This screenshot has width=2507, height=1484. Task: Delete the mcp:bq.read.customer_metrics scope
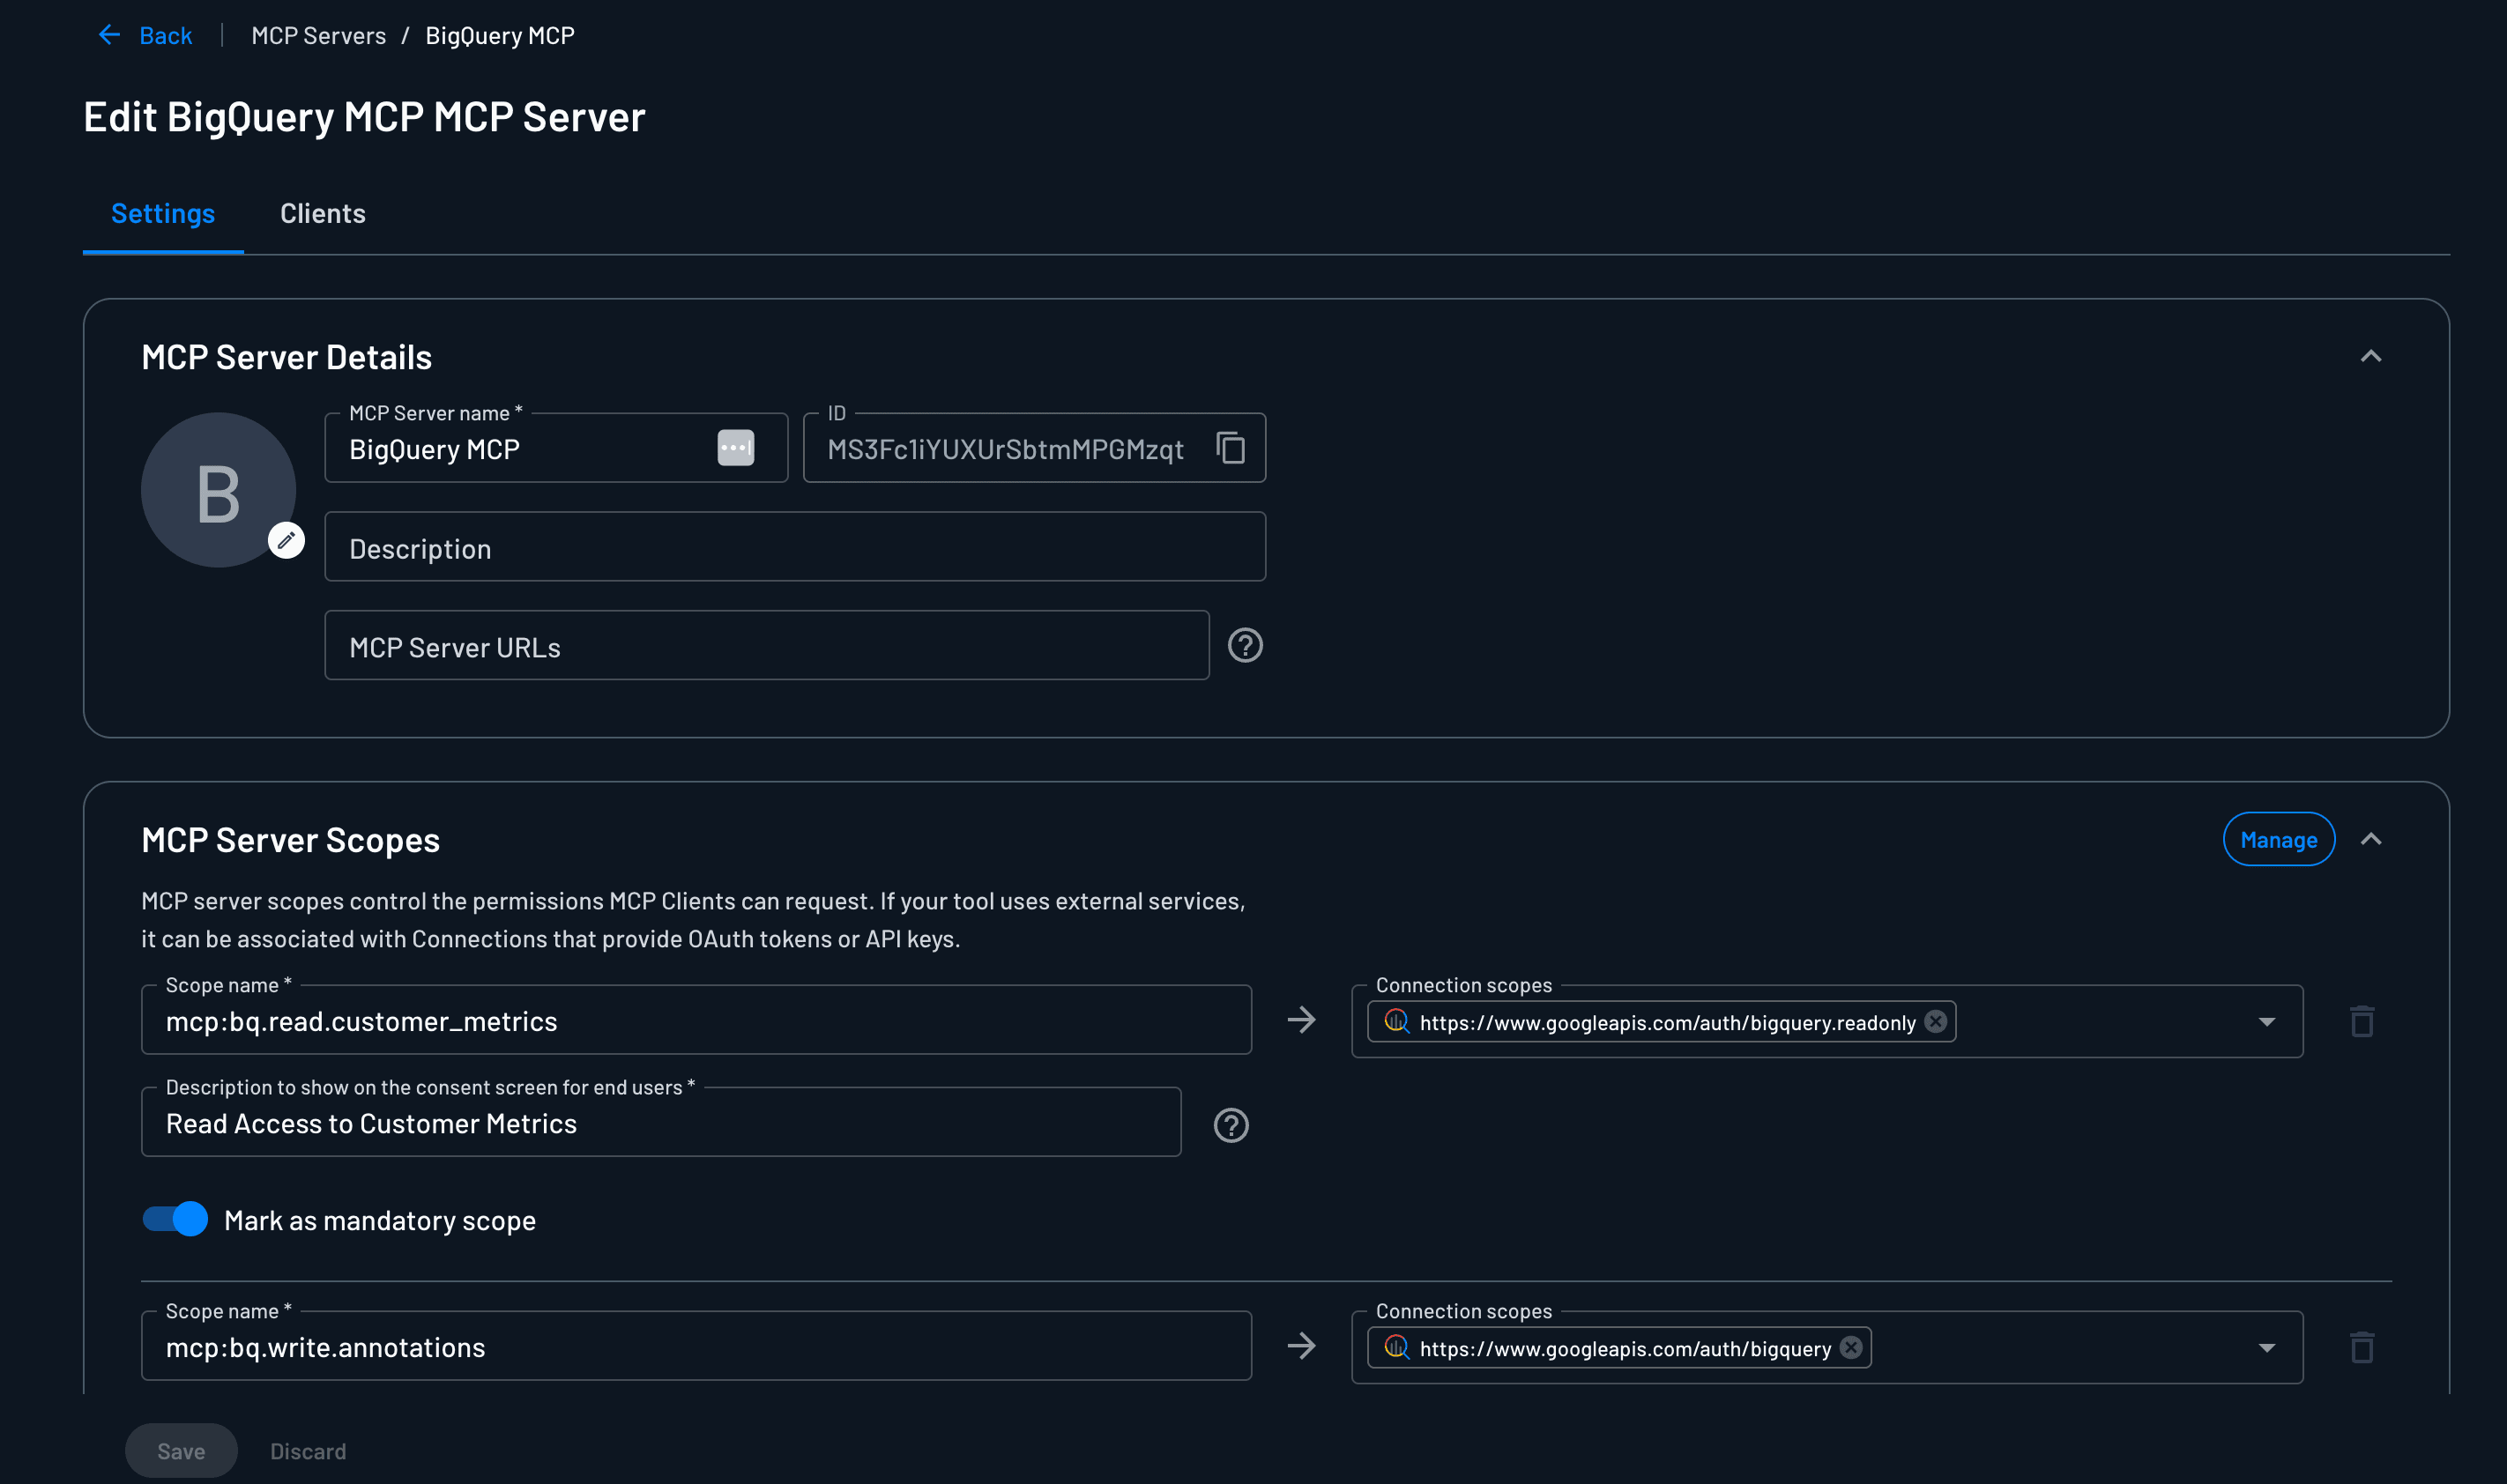click(x=2362, y=1022)
